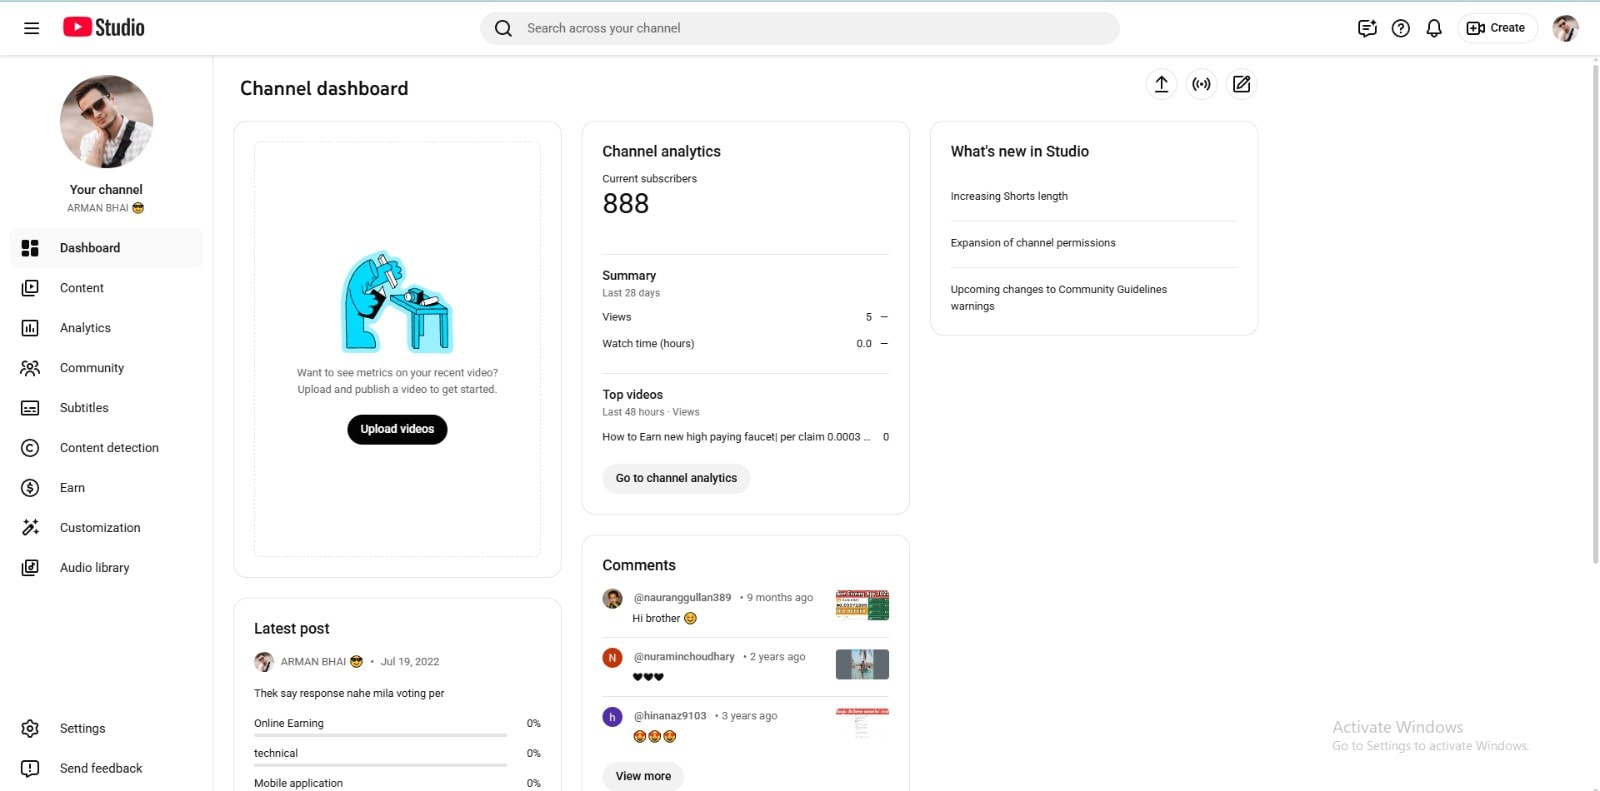This screenshot has width=1600, height=791.
Task: Click the Customization magic wand icon
Action: 30,528
